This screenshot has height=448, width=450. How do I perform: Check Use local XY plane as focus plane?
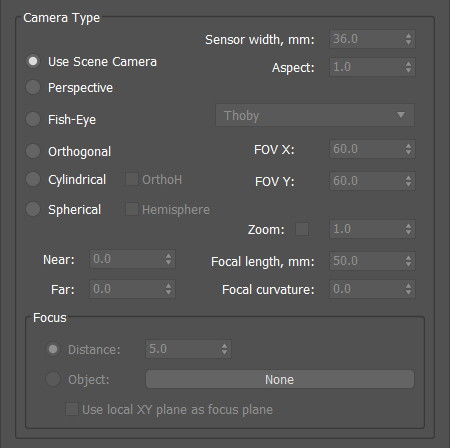72,409
